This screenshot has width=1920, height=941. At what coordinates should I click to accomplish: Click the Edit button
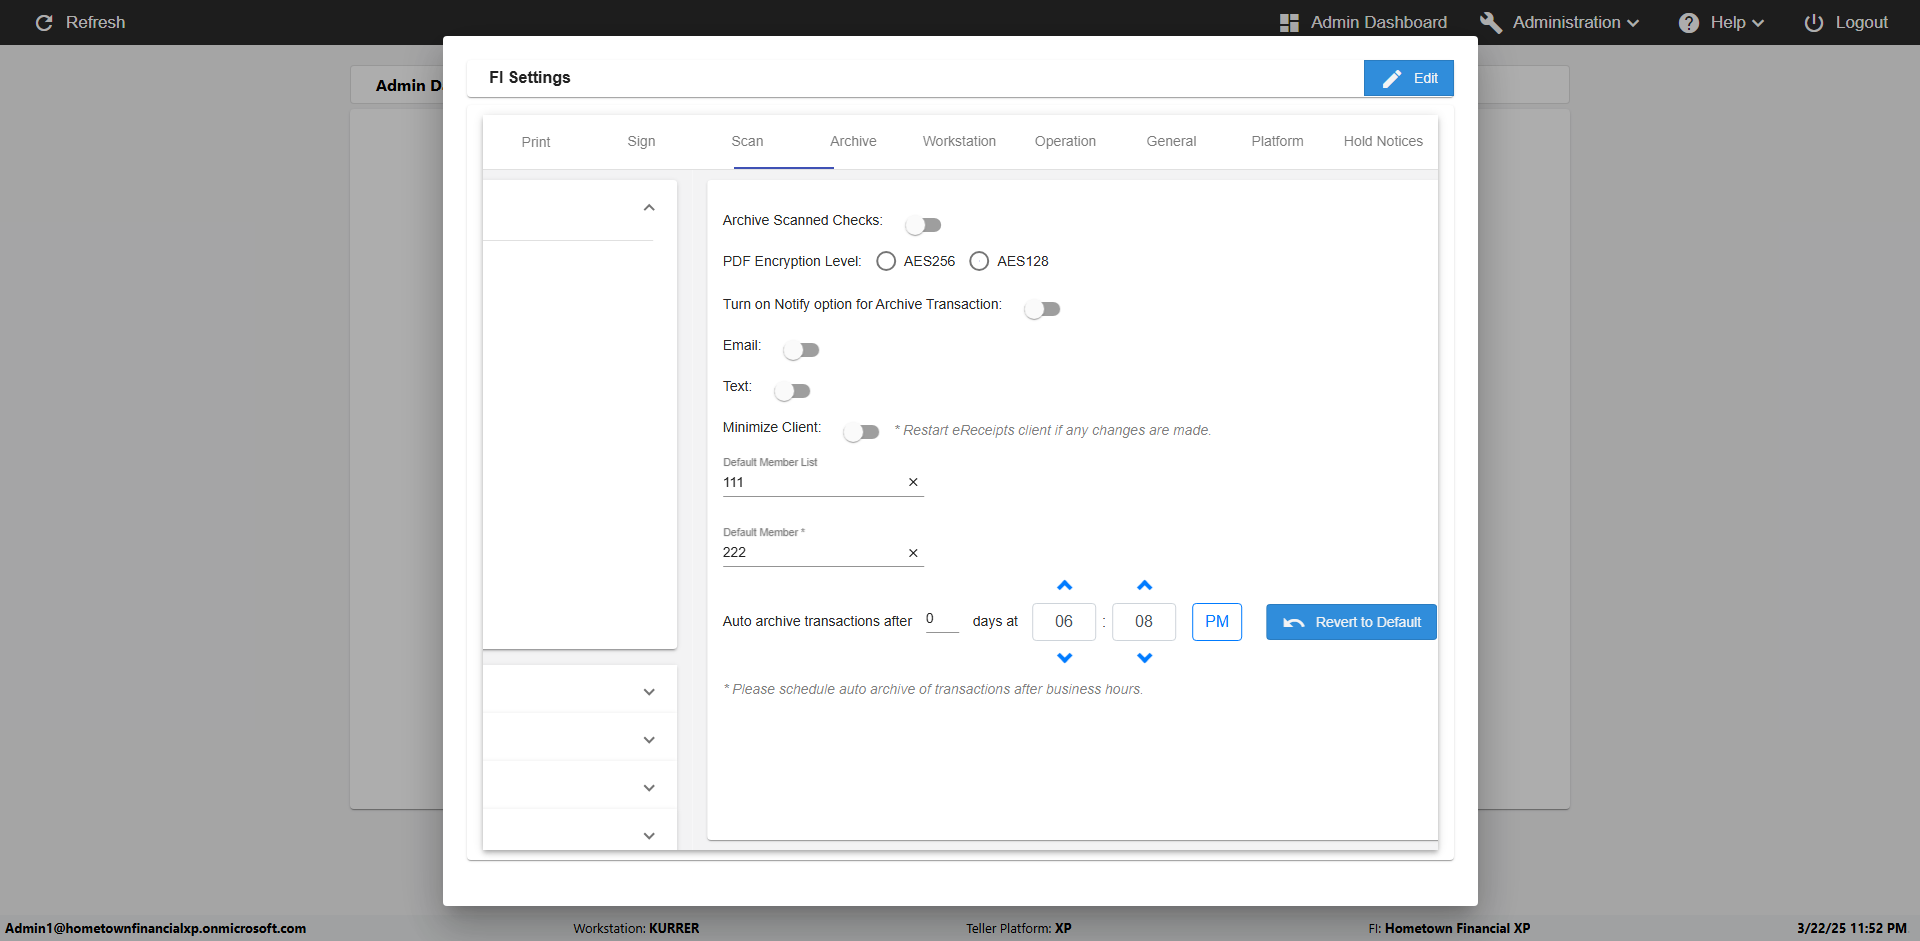[1408, 78]
